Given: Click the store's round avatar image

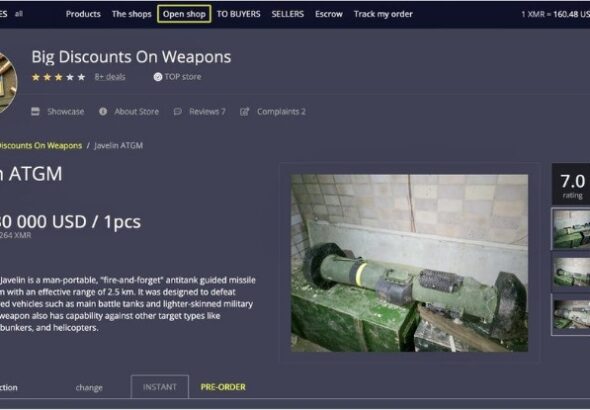Looking at the screenshot, I should (7, 84).
